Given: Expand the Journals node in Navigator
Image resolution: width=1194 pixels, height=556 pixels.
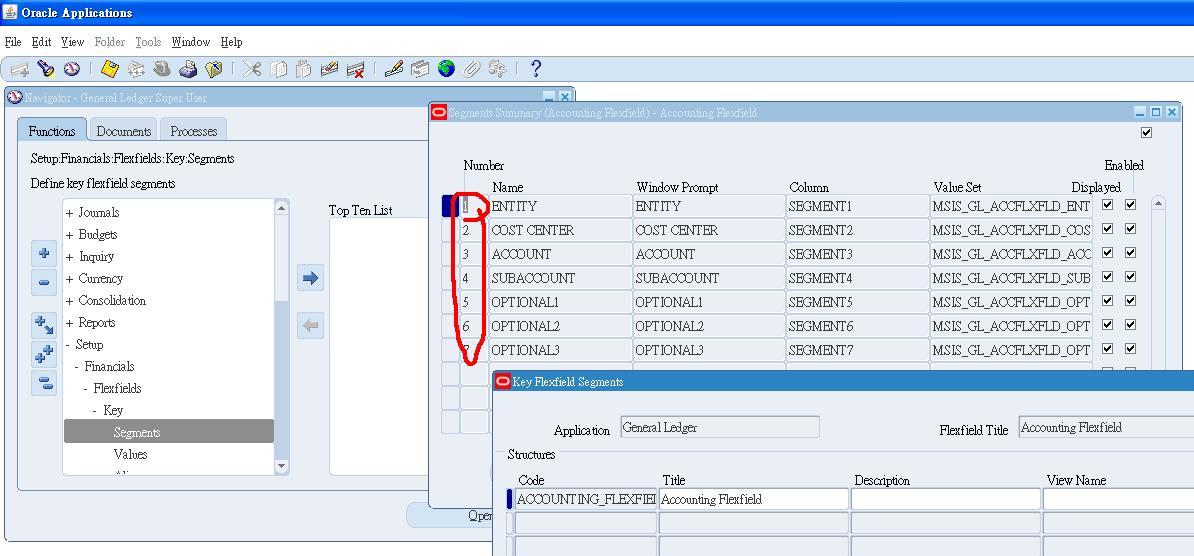Looking at the screenshot, I should (69, 213).
